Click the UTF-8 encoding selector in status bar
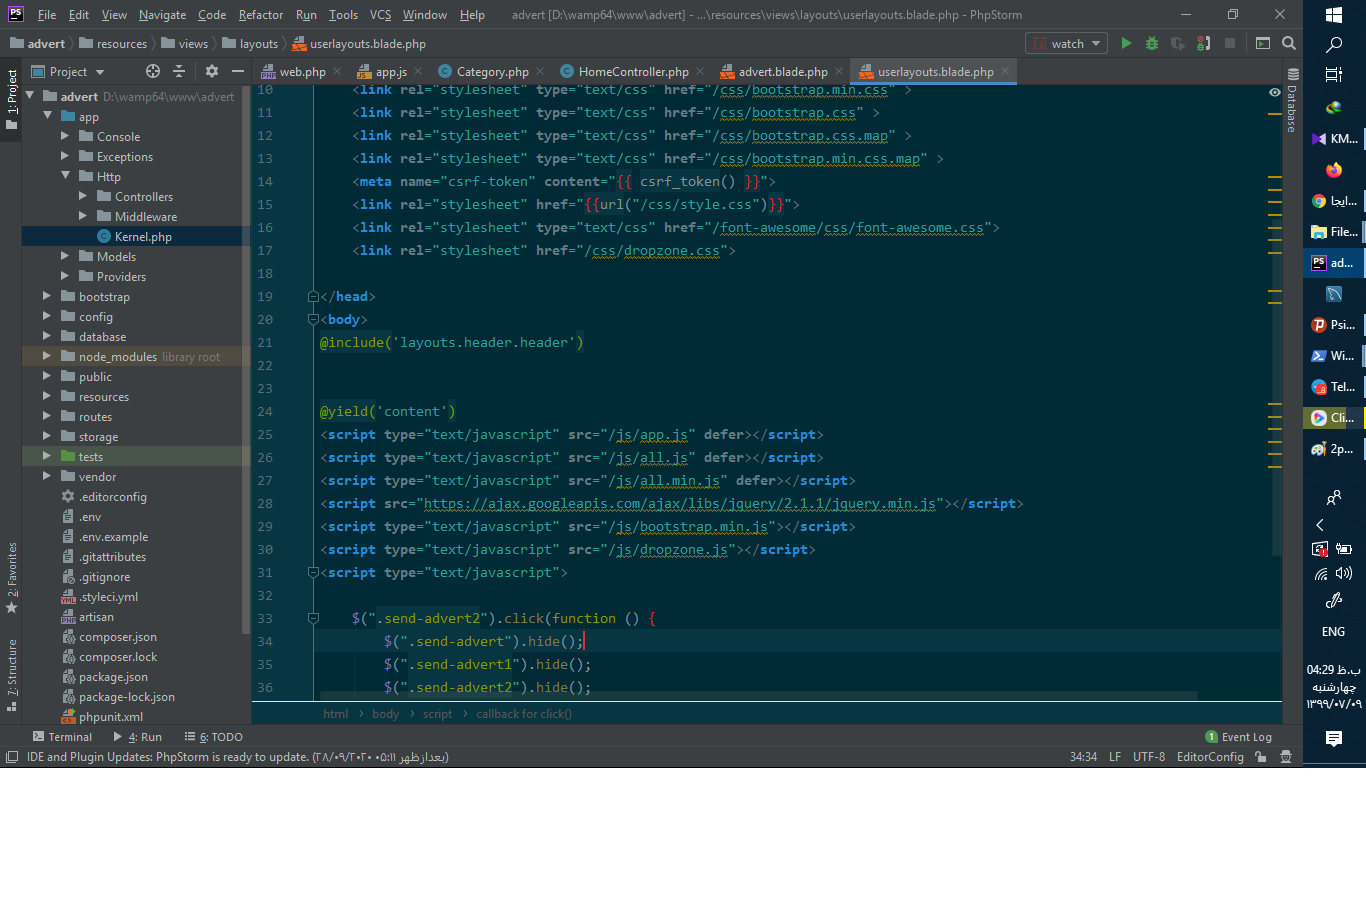 click(1148, 757)
